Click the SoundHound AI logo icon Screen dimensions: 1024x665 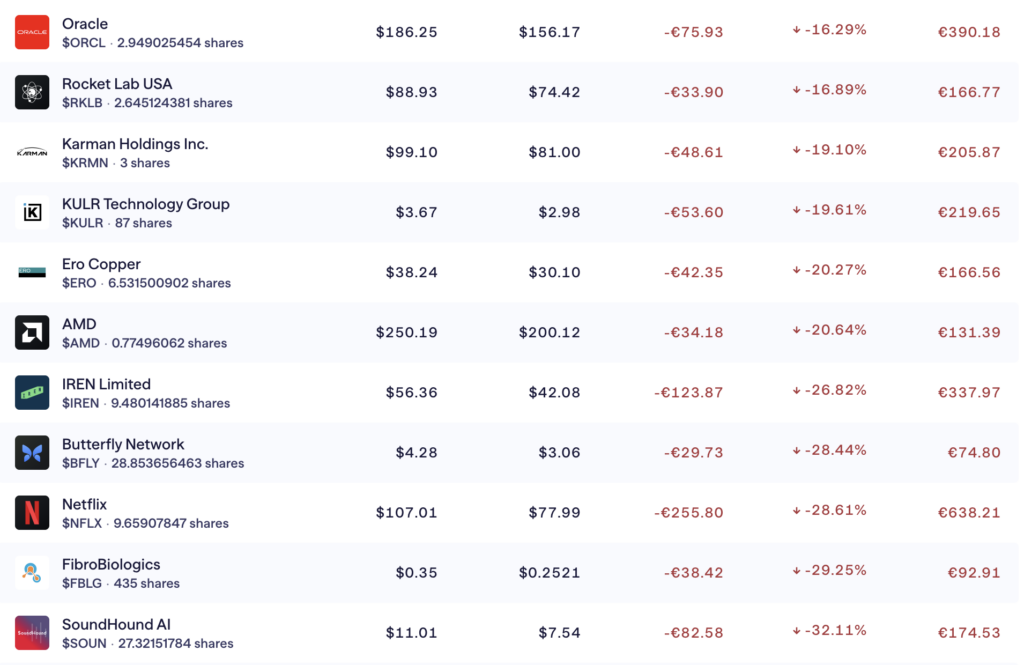[x=32, y=632]
